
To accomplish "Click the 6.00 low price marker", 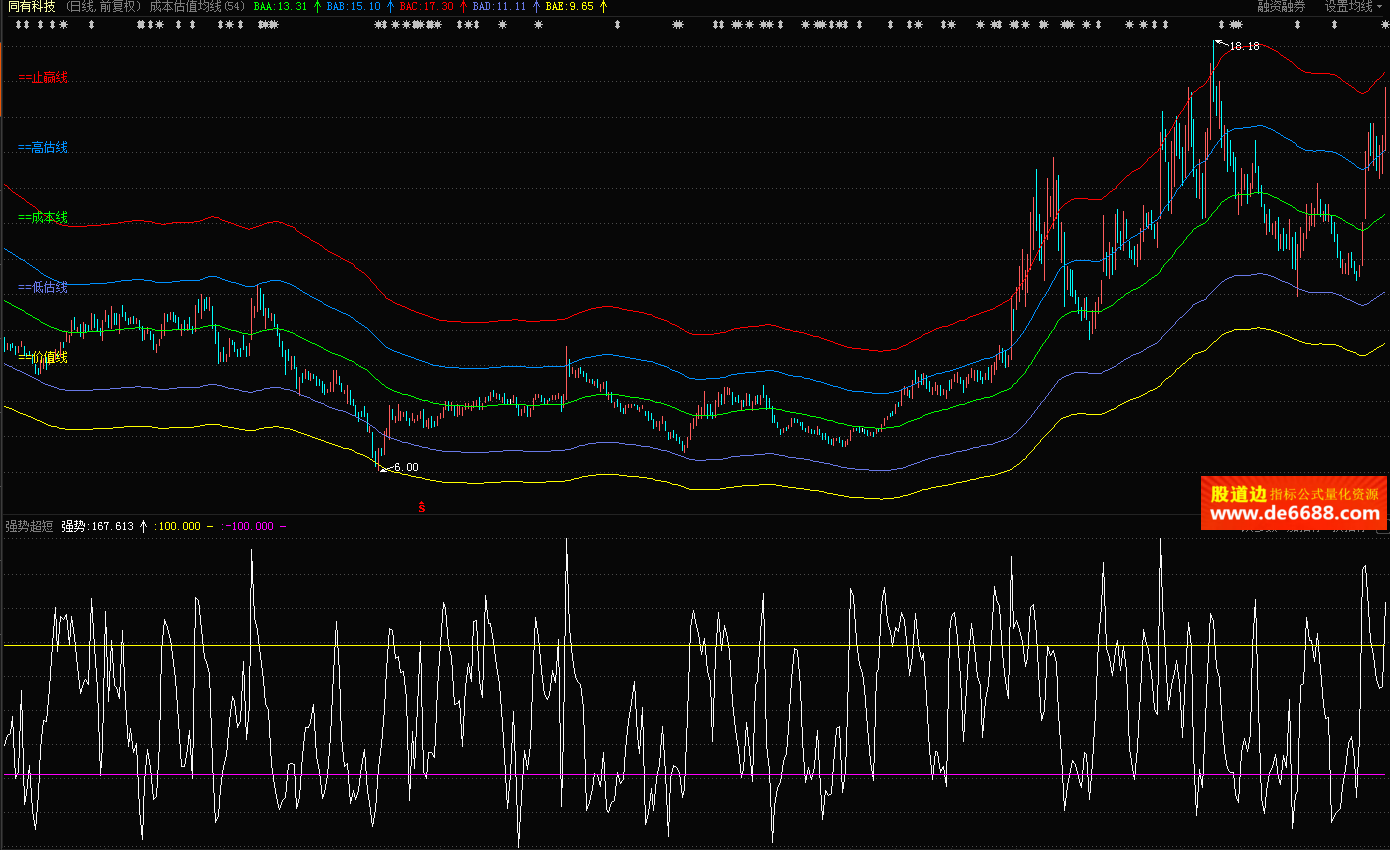I will pos(405,467).
